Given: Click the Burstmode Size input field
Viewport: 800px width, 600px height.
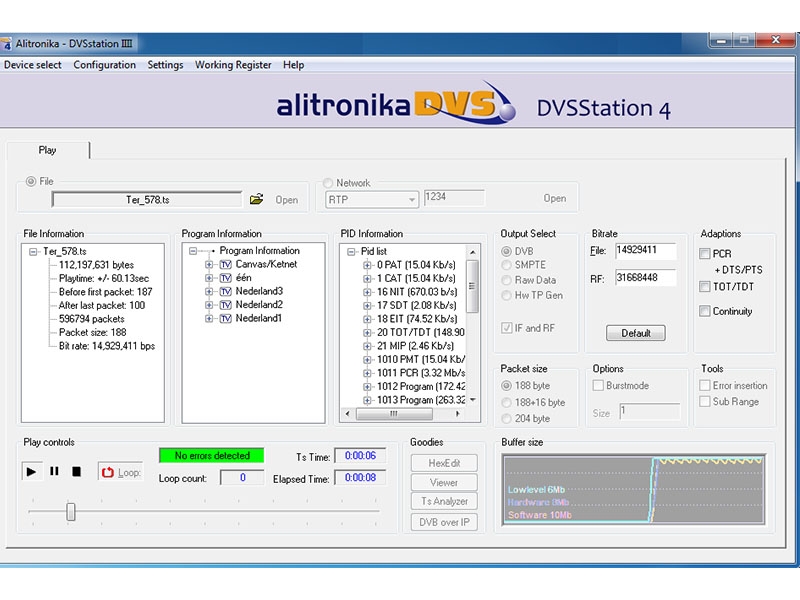Looking at the screenshot, I should tap(649, 411).
